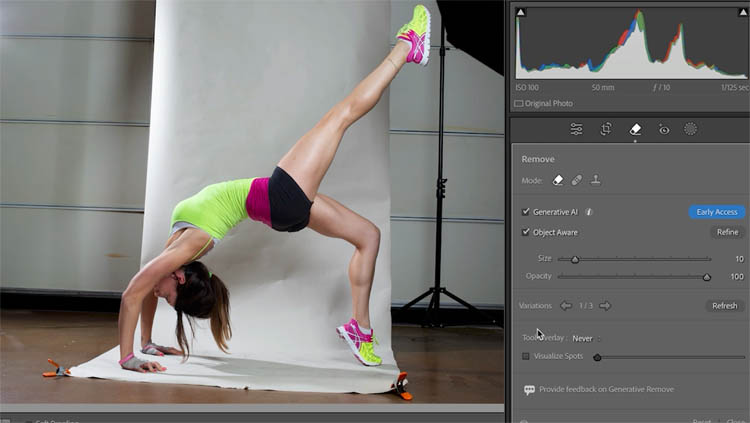Viewport: 750px width, 423px height.
Task: Adjust the Size slider handle
Action: tap(575, 259)
